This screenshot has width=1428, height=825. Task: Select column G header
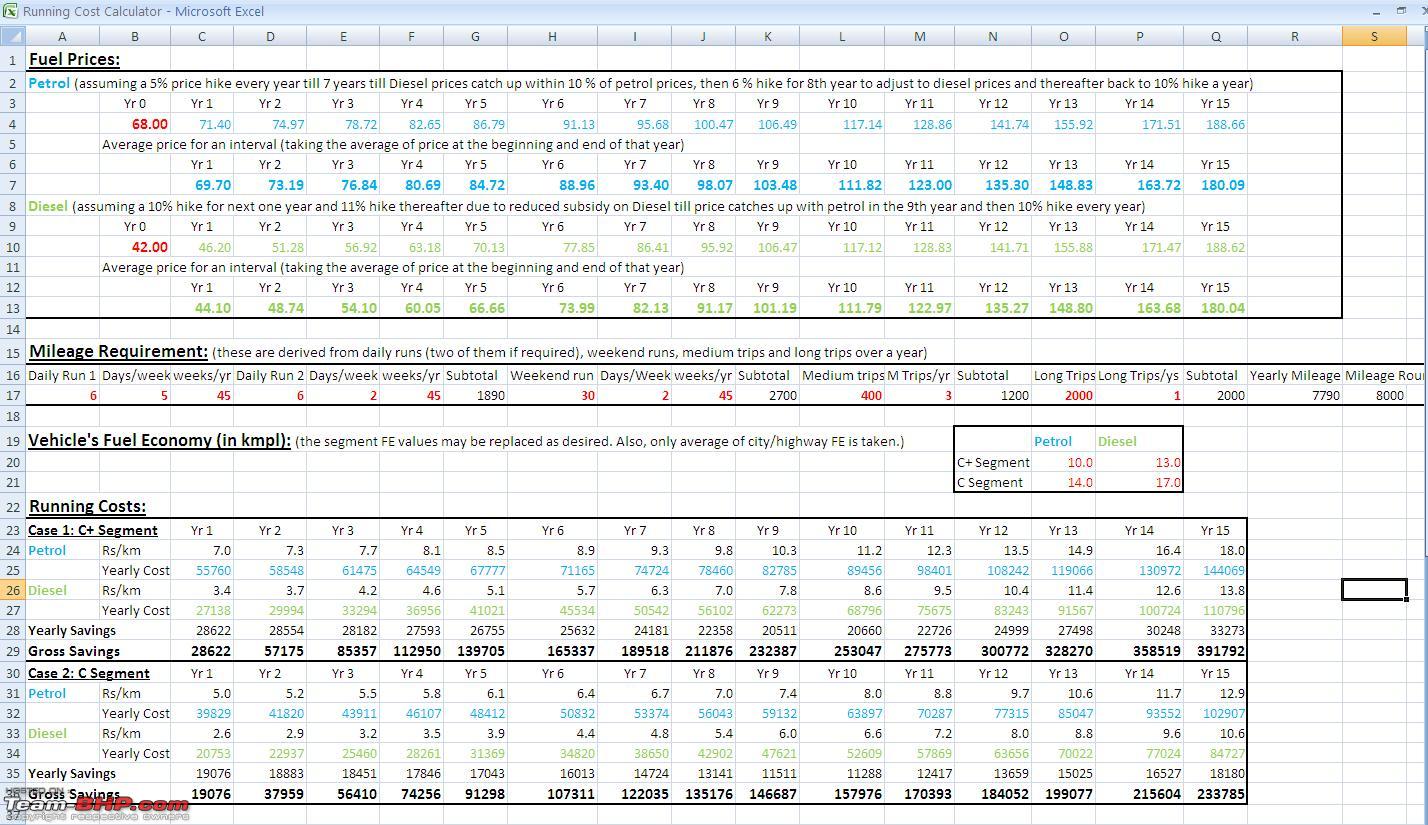point(475,37)
